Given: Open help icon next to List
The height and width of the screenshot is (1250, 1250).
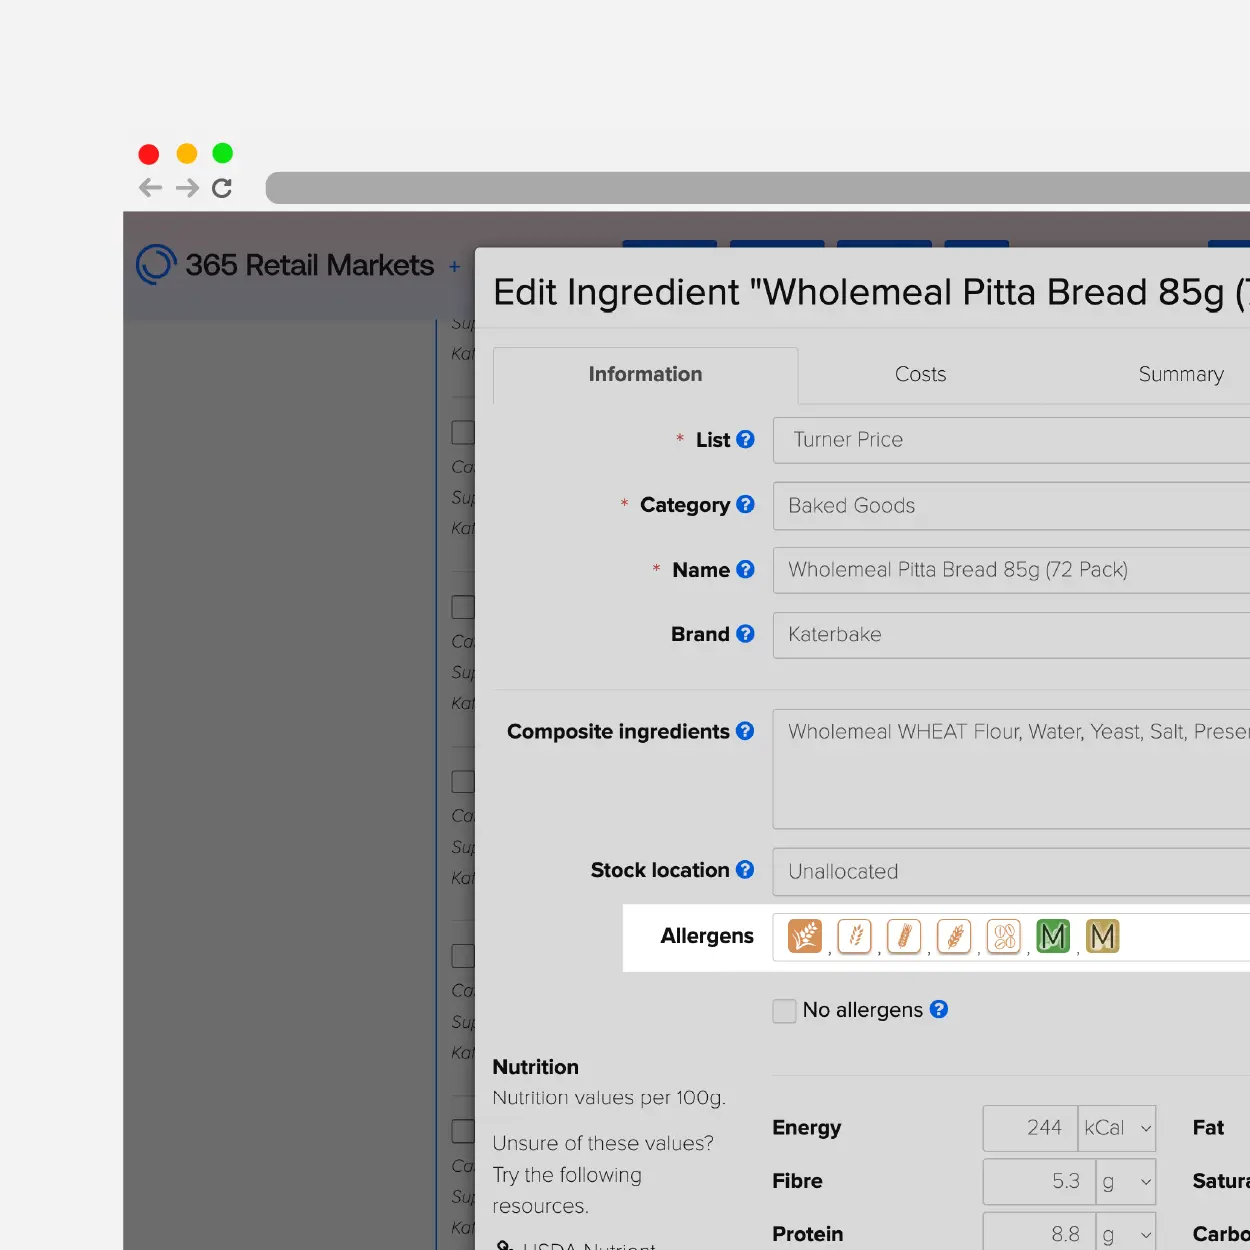Looking at the screenshot, I should pos(745,439).
